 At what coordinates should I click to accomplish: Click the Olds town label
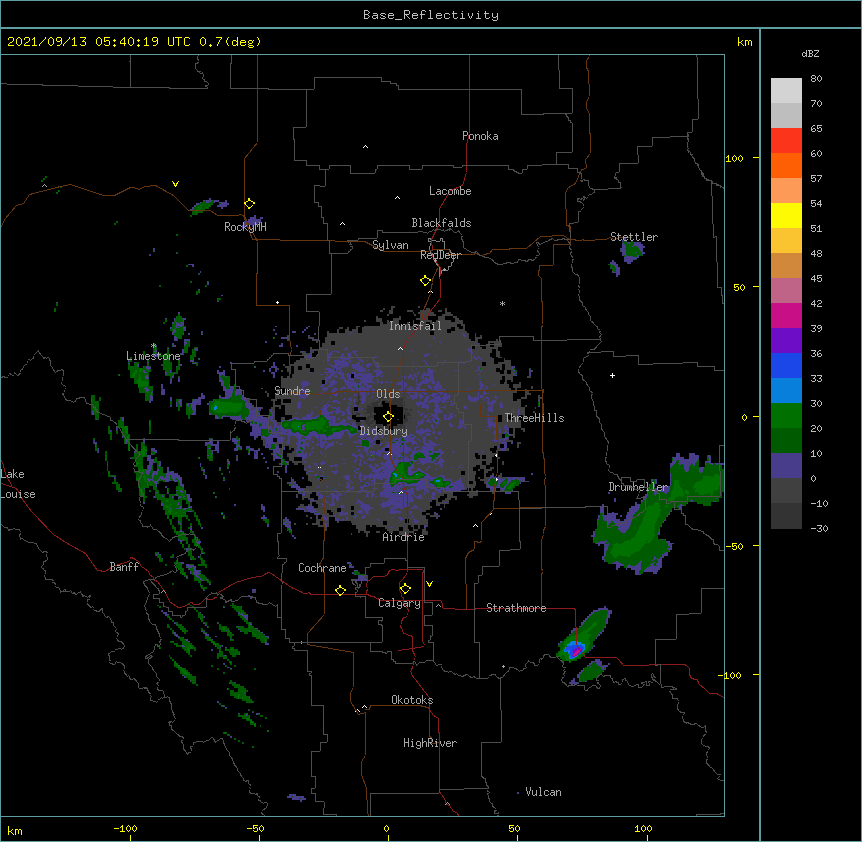click(388, 394)
